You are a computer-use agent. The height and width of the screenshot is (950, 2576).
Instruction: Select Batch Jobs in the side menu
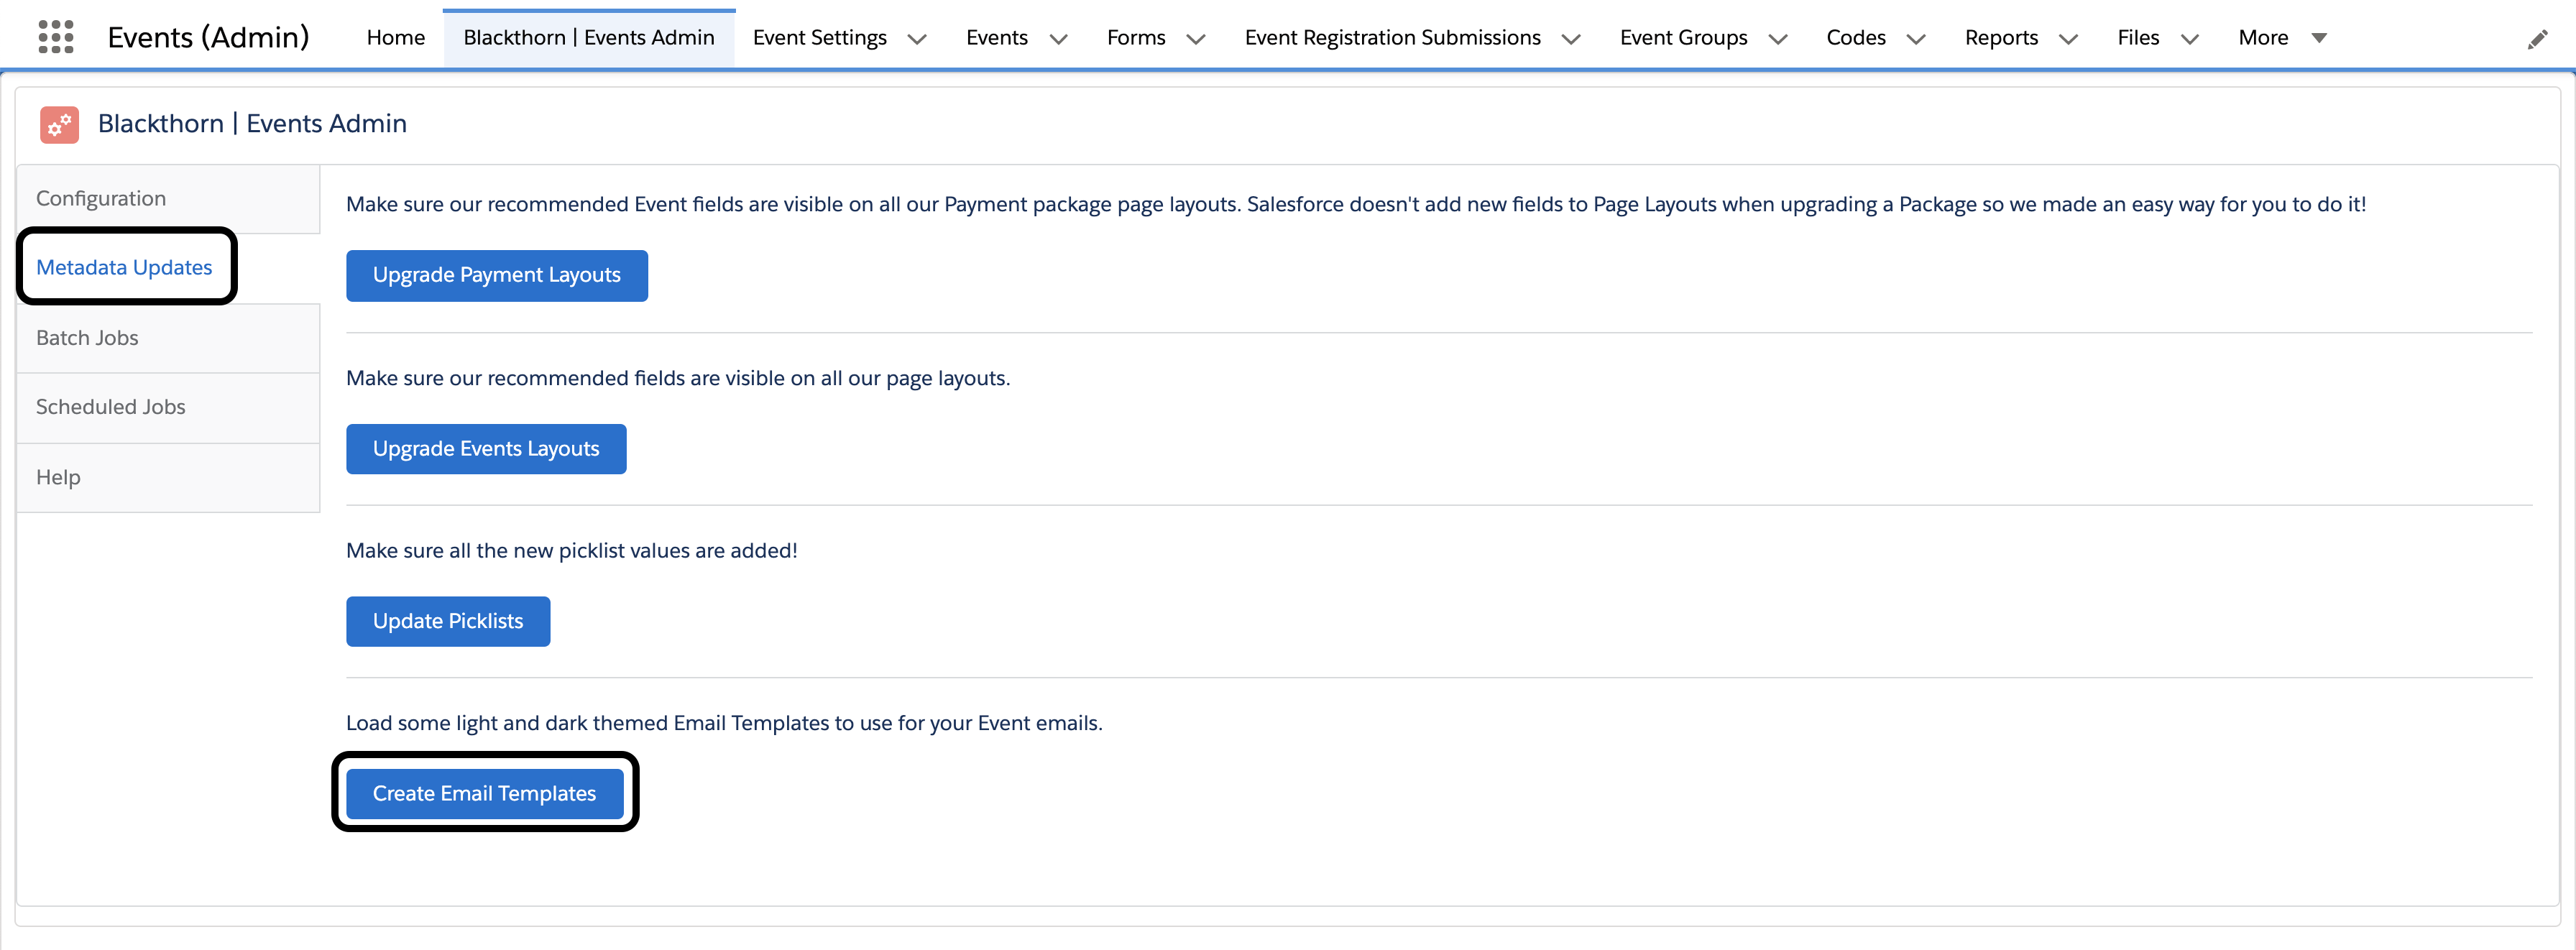click(x=168, y=338)
